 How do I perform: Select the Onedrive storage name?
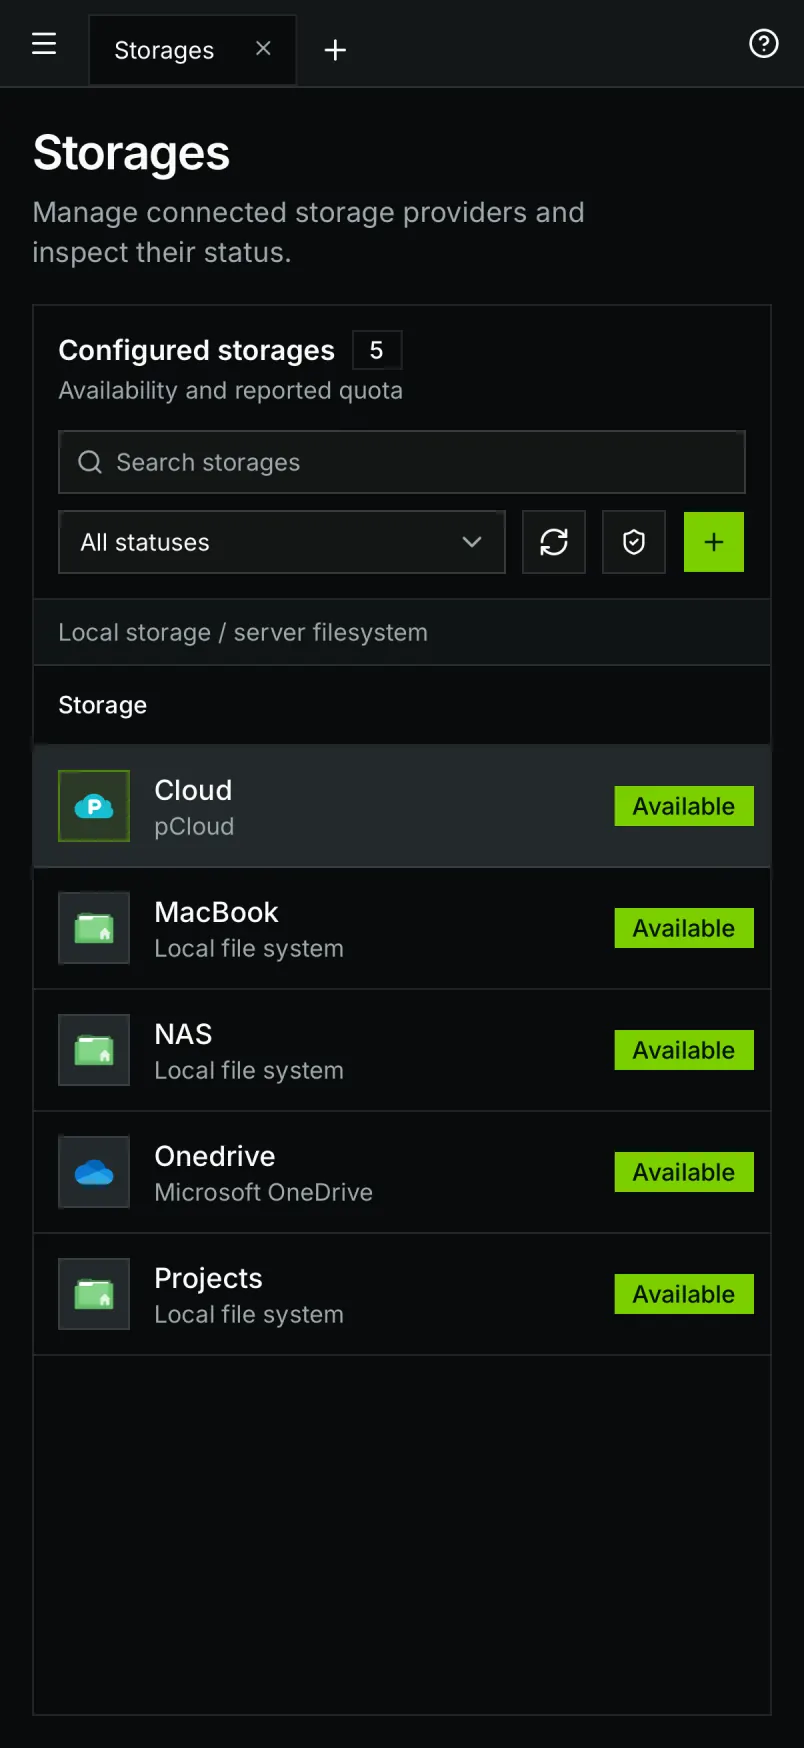215,1156
